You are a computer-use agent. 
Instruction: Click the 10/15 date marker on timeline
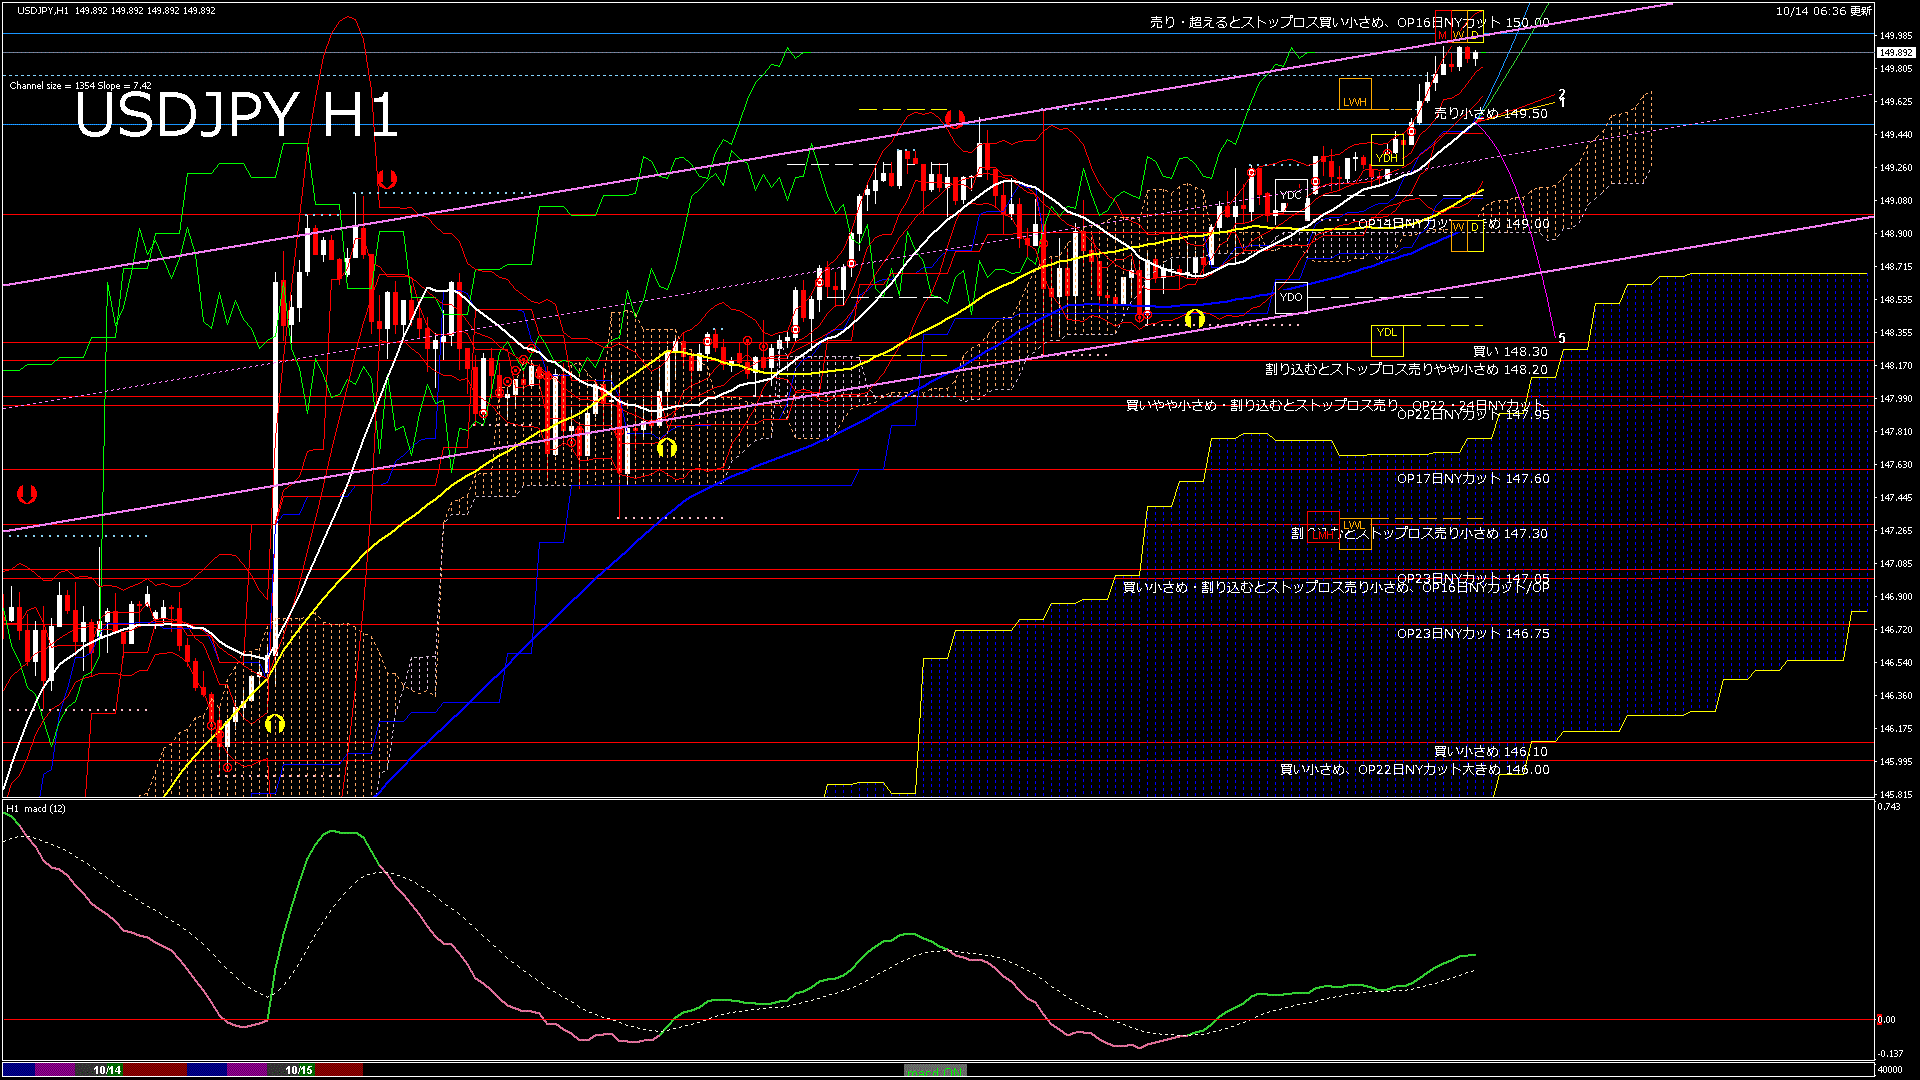299,1070
